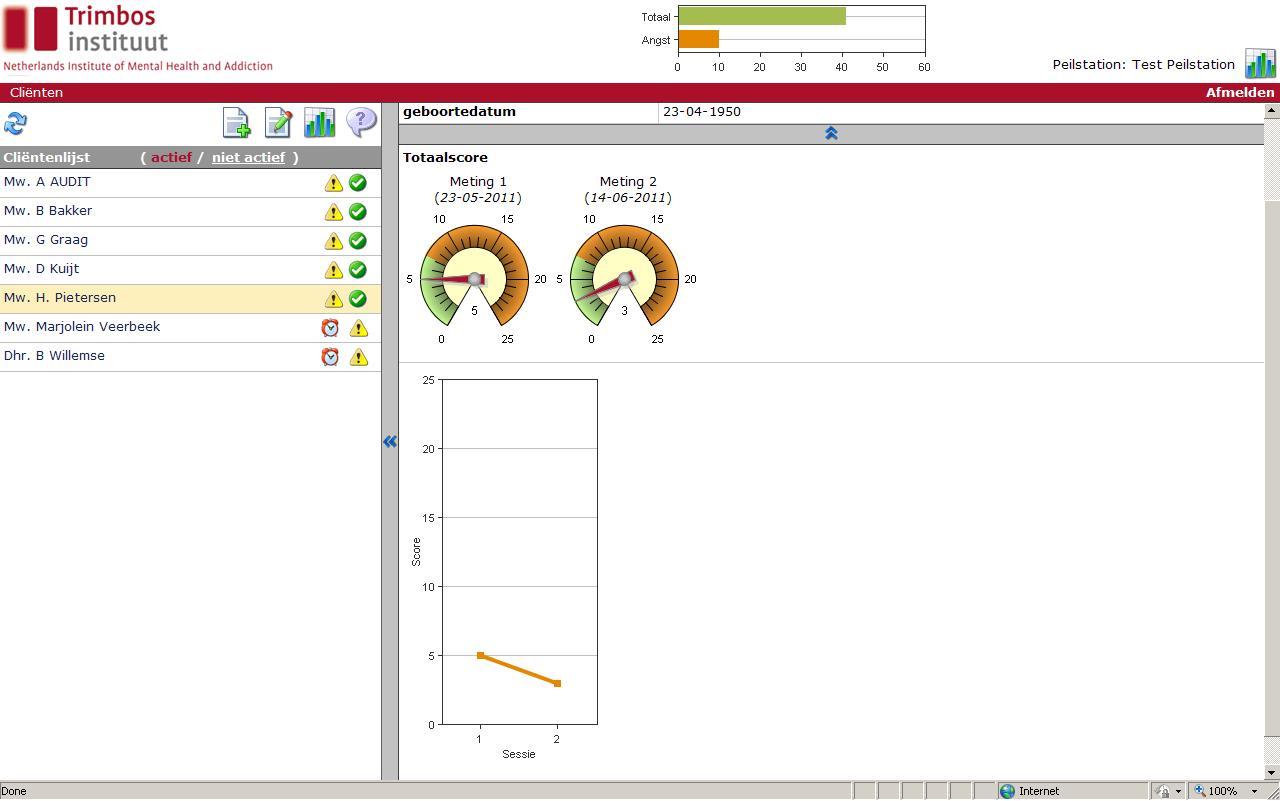Click the refresh client list icon
The height and width of the screenshot is (801, 1280).
(15, 123)
